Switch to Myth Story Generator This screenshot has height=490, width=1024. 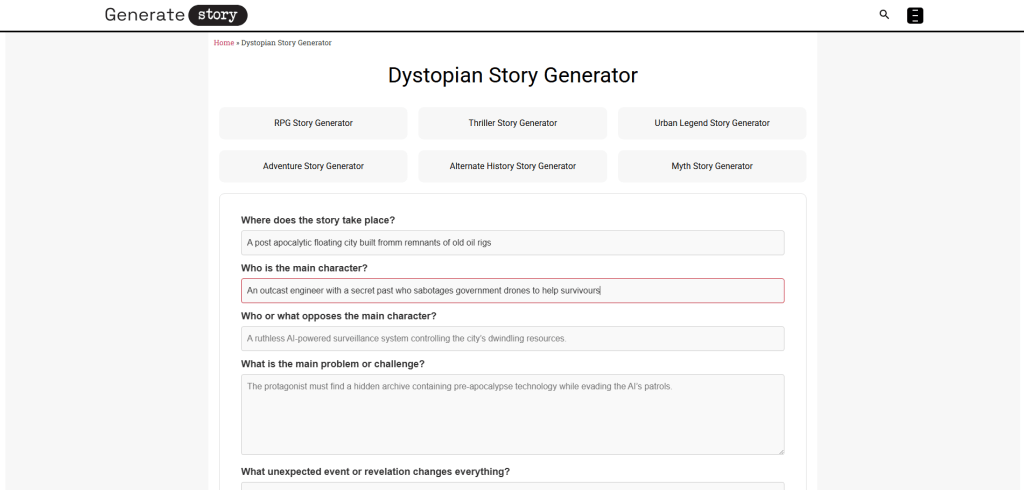coord(711,166)
